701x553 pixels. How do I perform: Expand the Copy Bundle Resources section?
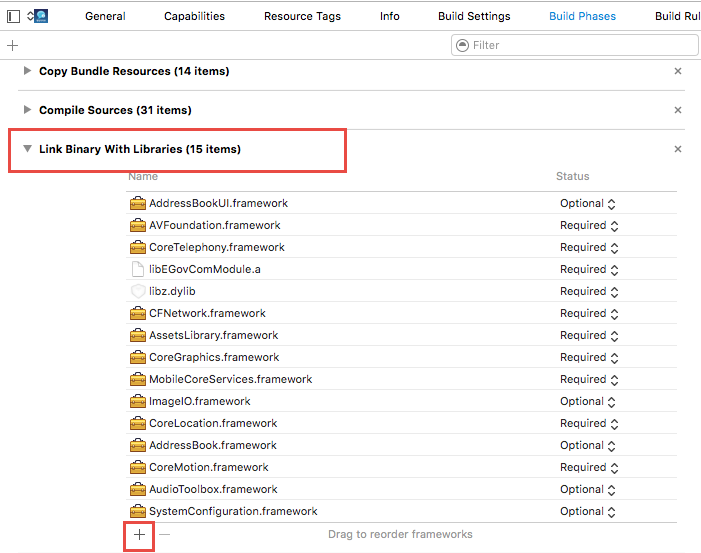pos(26,72)
